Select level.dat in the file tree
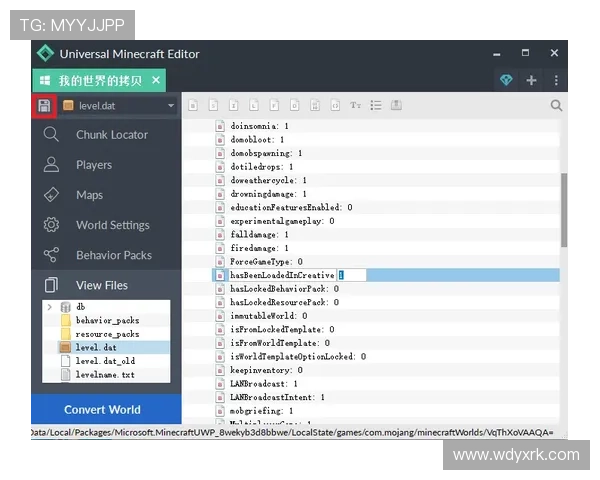Viewport: 600px width, 480px height. (x=96, y=347)
